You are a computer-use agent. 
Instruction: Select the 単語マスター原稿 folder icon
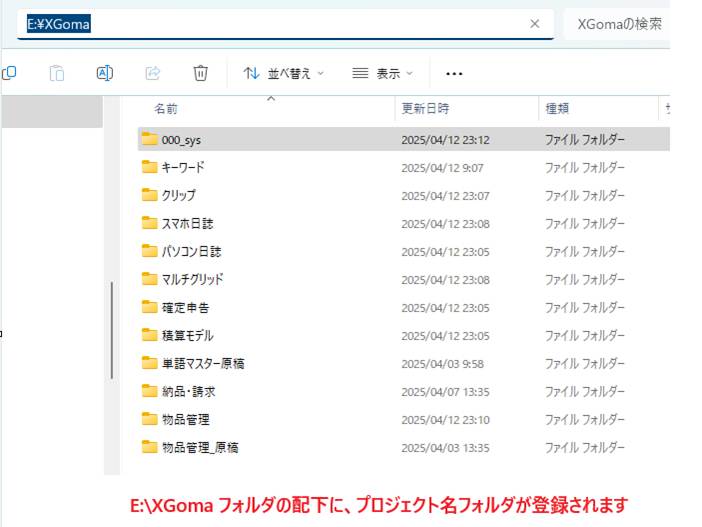(150, 363)
